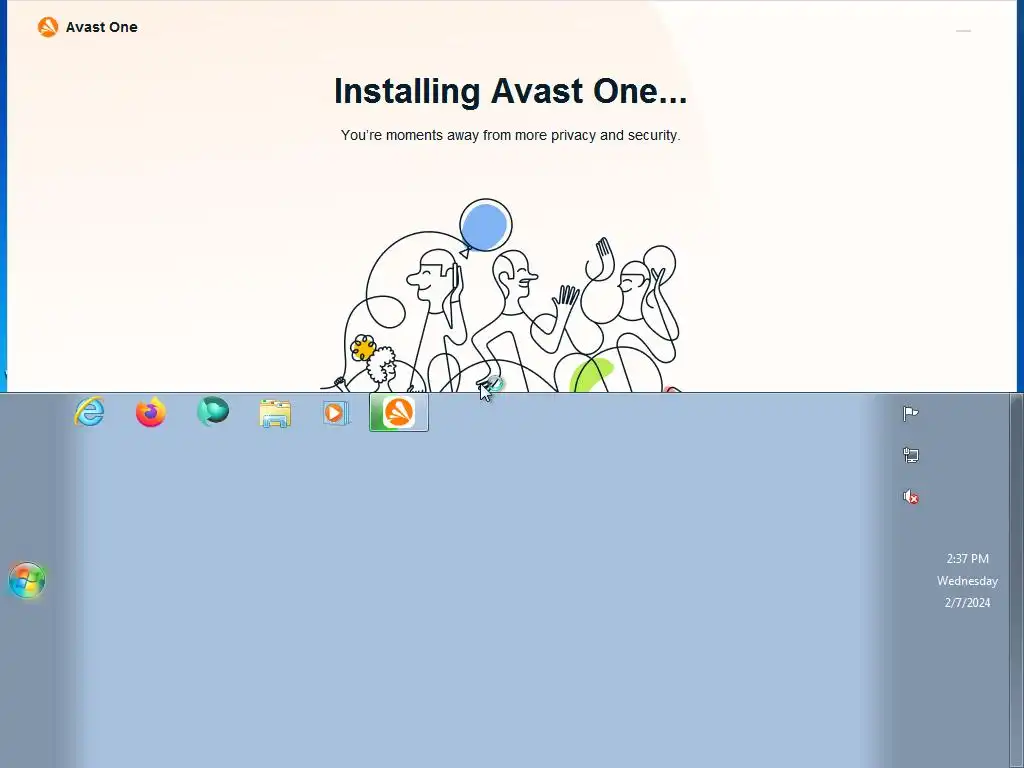Click the Wednesday label in the tray
Viewport: 1024px width, 768px height.
click(967, 581)
